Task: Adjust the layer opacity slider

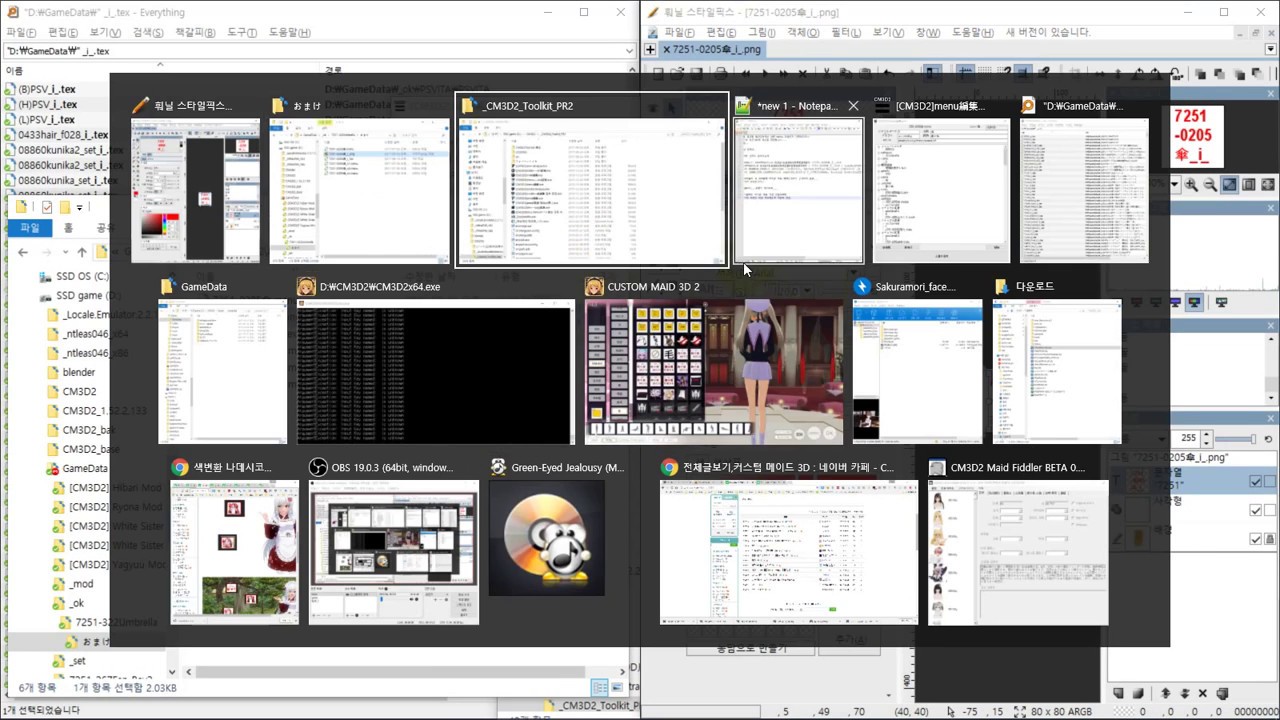Action: point(1237,439)
